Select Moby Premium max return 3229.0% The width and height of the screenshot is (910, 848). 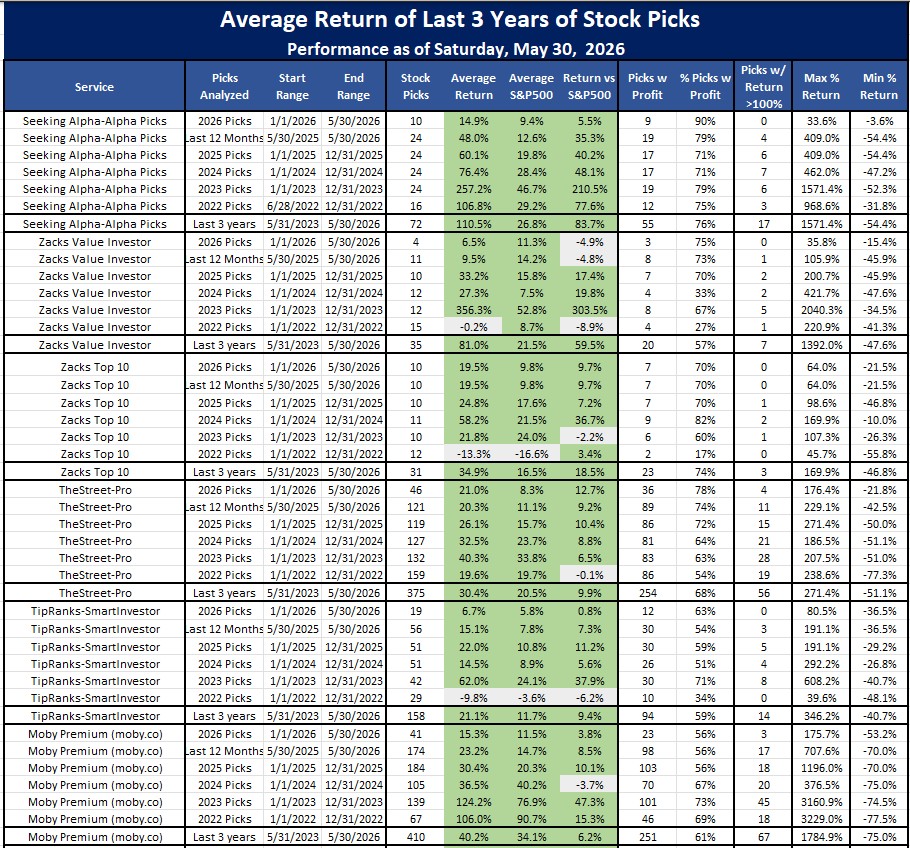(821, 819)
